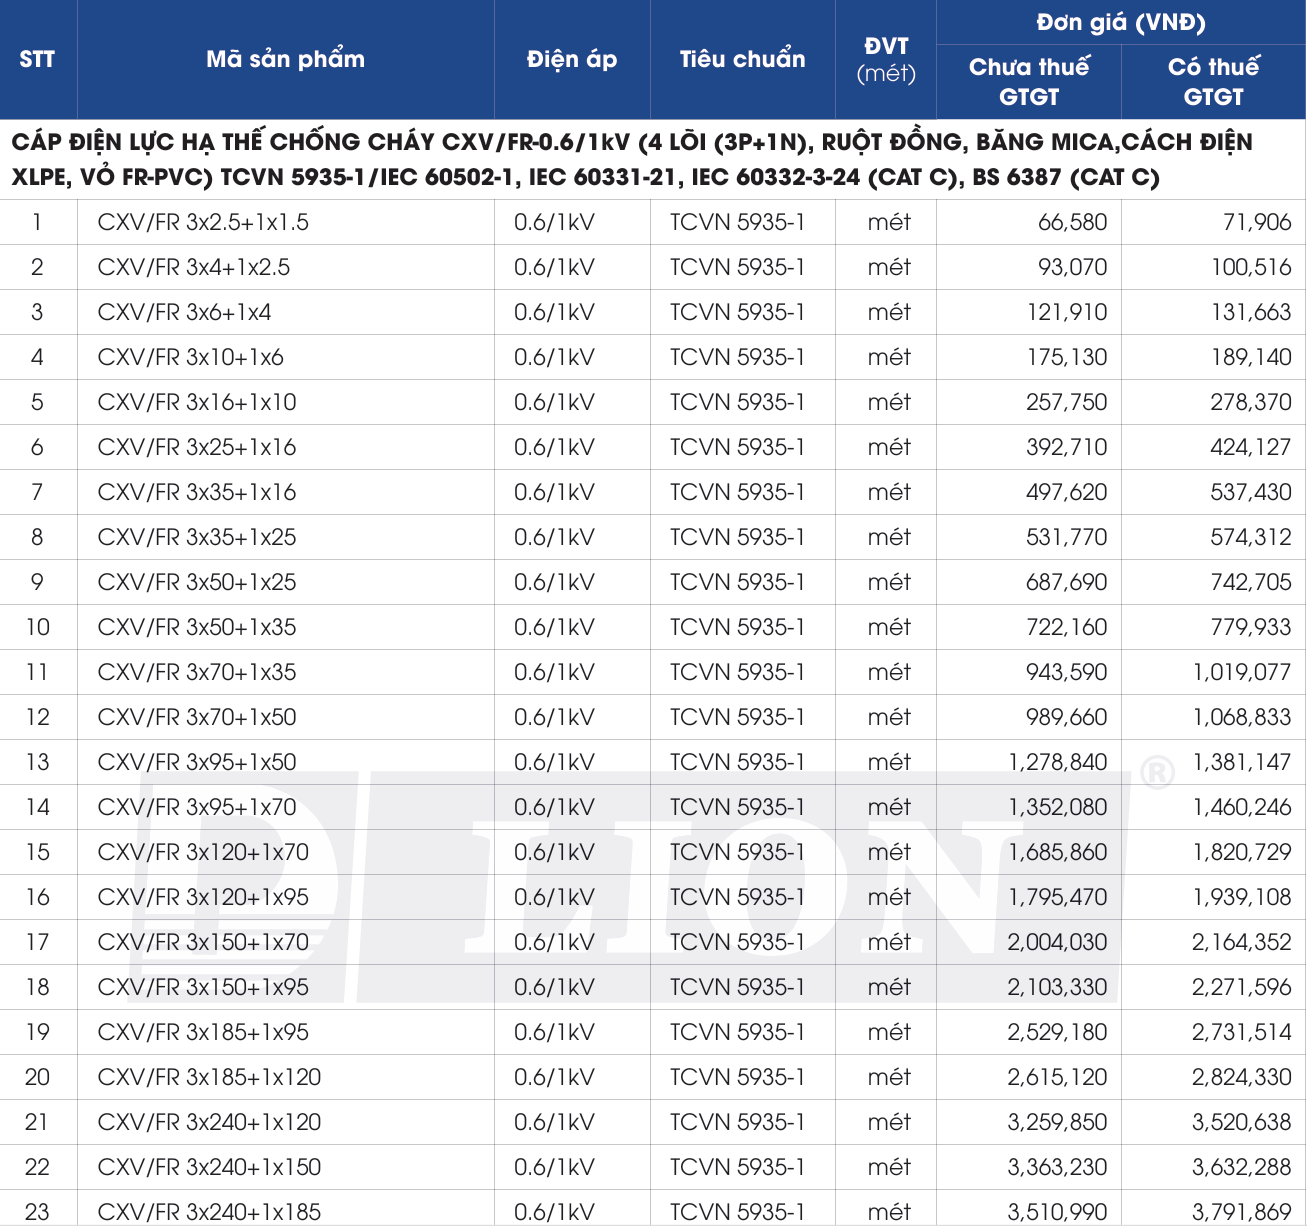Select the "Điện áp" header cell
Viewport: 1307px width, 1226px height.
click(x=572, y=59)
